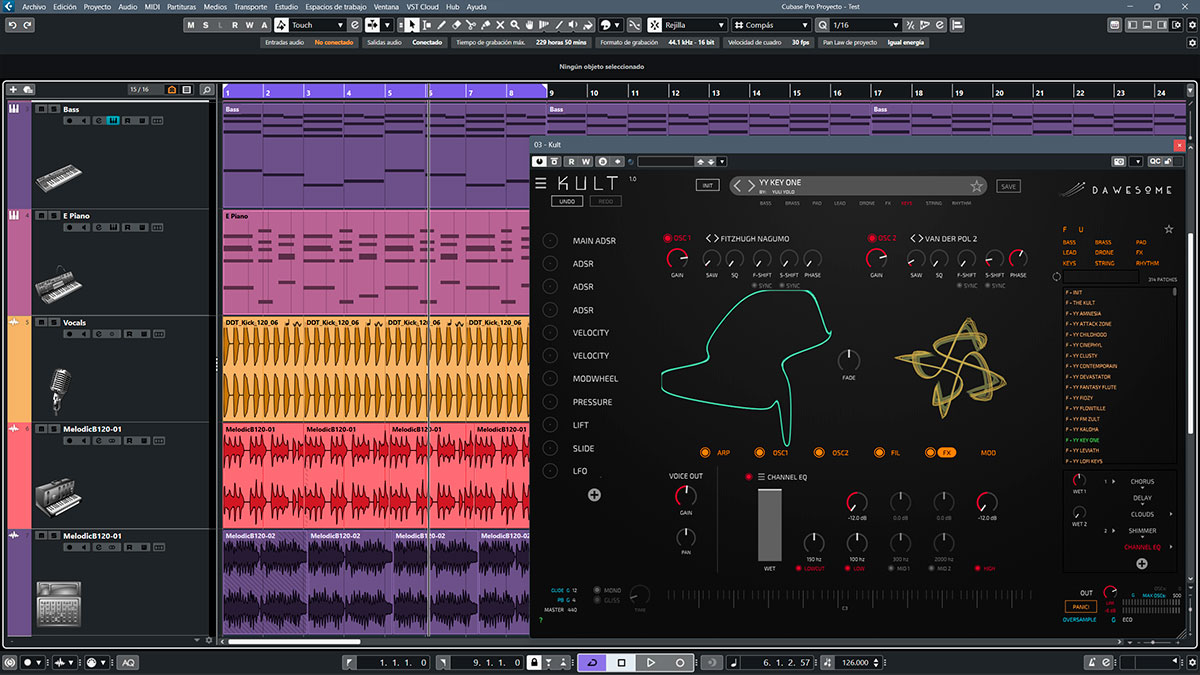The height and width of the screenshot is (675, 1200).
Task: Click the Stop transport button
Action: (x=621, y=662)
